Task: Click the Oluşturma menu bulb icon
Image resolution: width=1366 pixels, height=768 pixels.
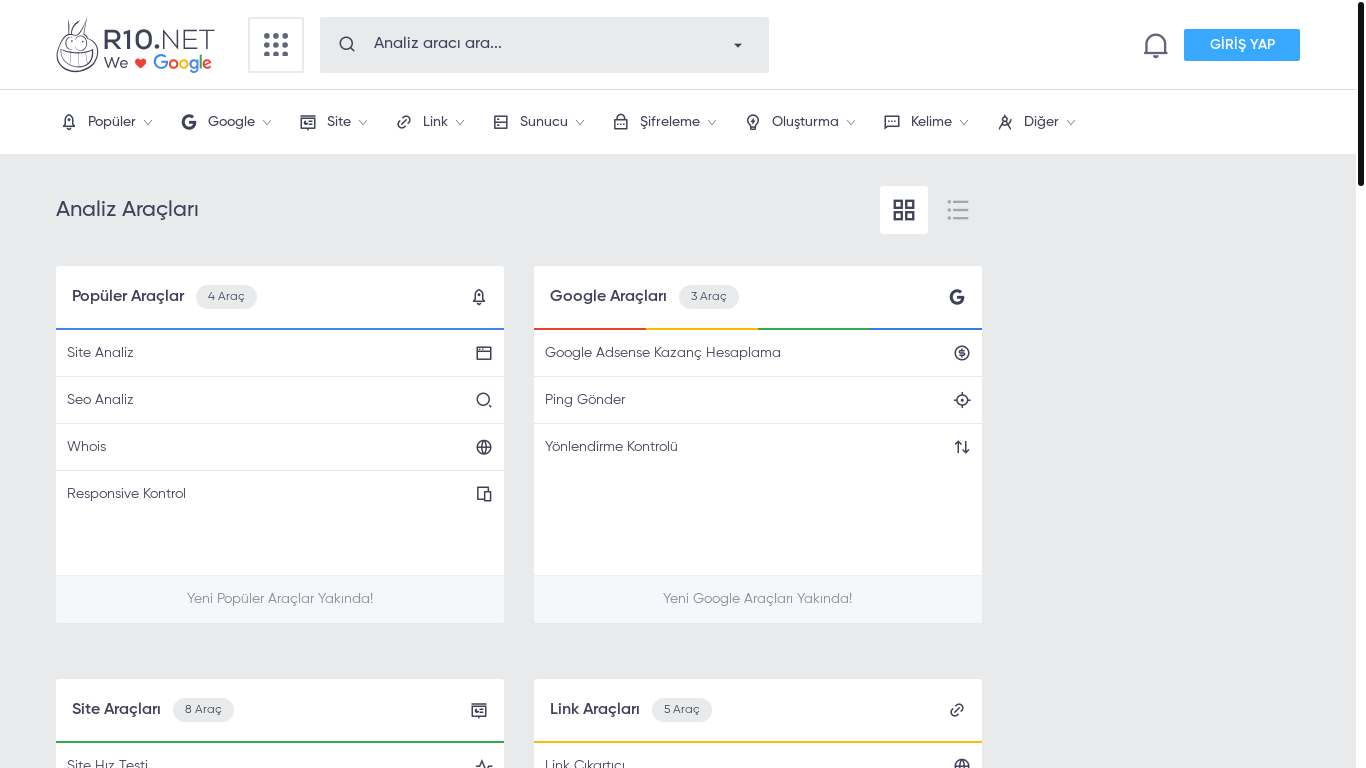Action: coord(753,122)
